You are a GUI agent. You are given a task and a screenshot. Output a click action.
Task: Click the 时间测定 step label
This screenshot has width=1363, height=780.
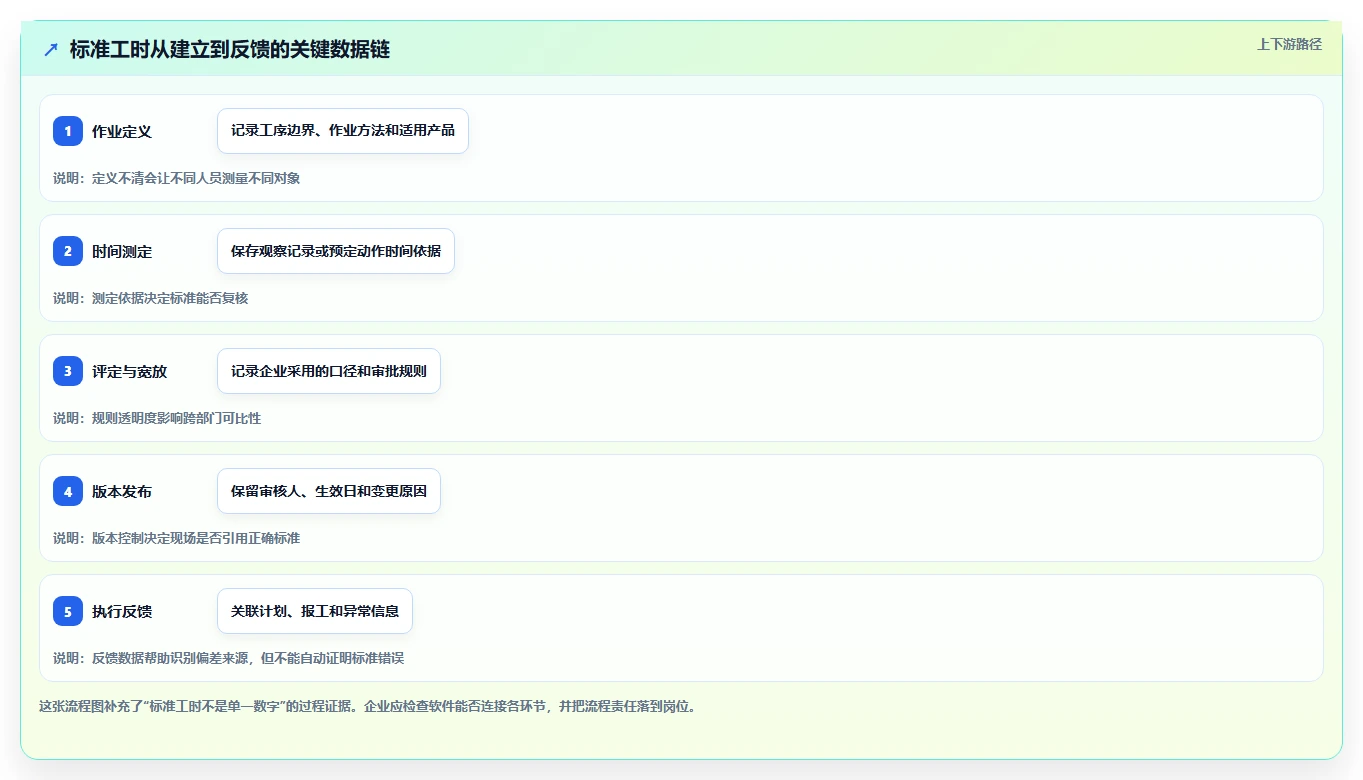122,251
